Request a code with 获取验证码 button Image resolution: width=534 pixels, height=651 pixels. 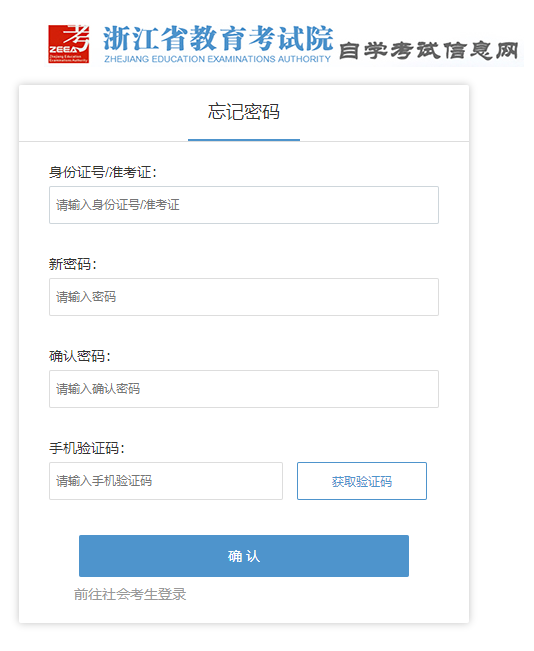point(362,481)
